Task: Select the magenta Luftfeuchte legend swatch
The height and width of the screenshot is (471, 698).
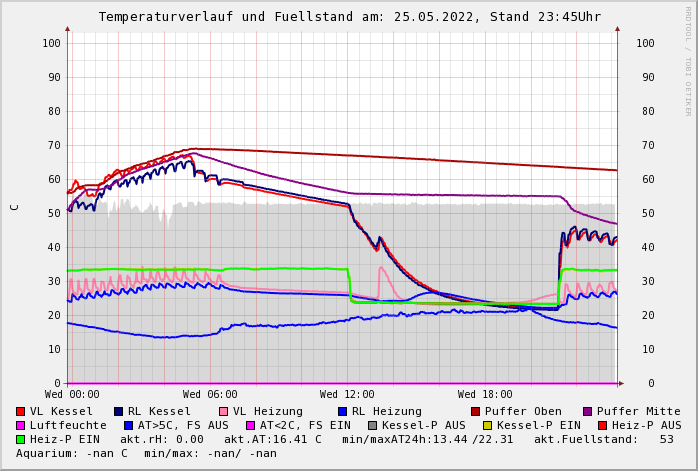Action: (21, 425)
